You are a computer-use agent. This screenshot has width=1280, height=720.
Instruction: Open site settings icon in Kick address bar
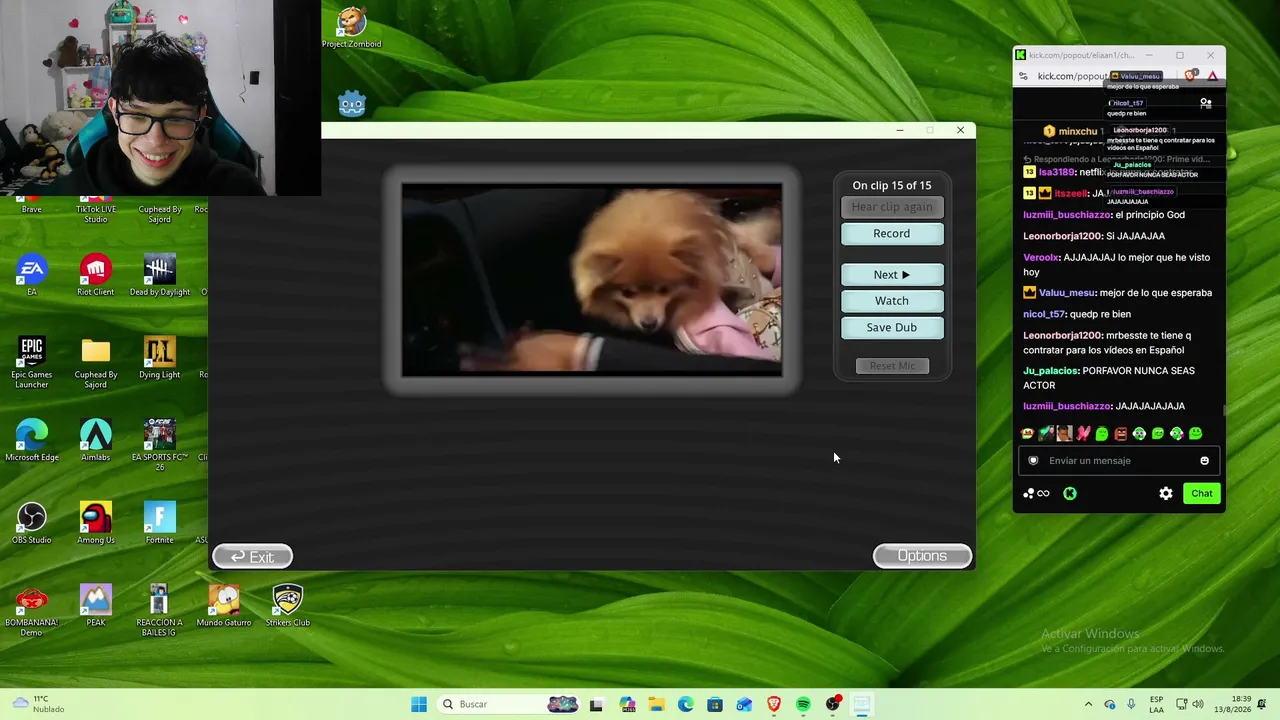(1022, 76)
